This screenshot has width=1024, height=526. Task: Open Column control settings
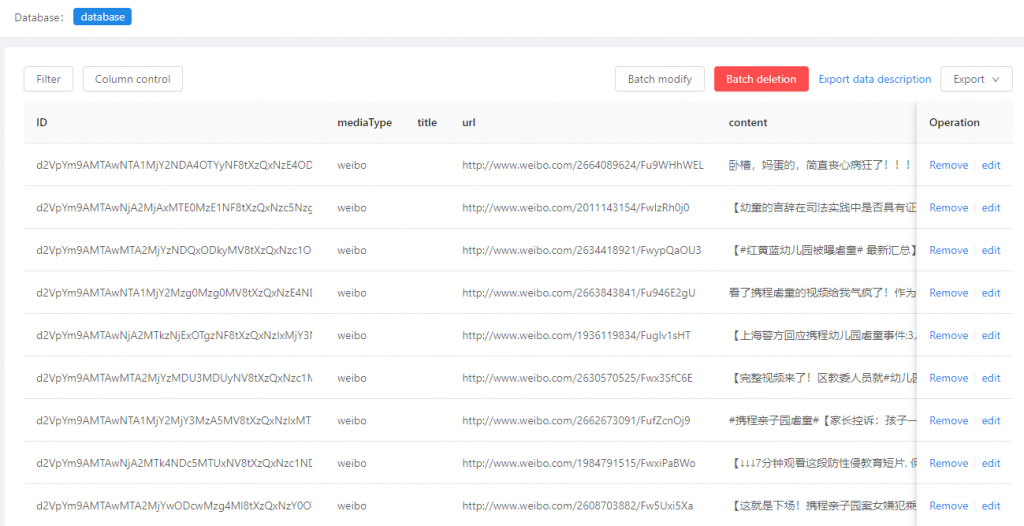coord(133,79)
